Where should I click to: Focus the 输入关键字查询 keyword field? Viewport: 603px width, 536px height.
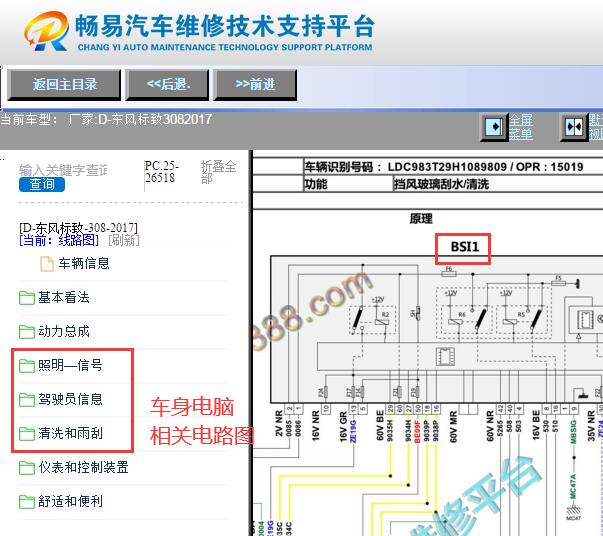(x=63, y=170)
